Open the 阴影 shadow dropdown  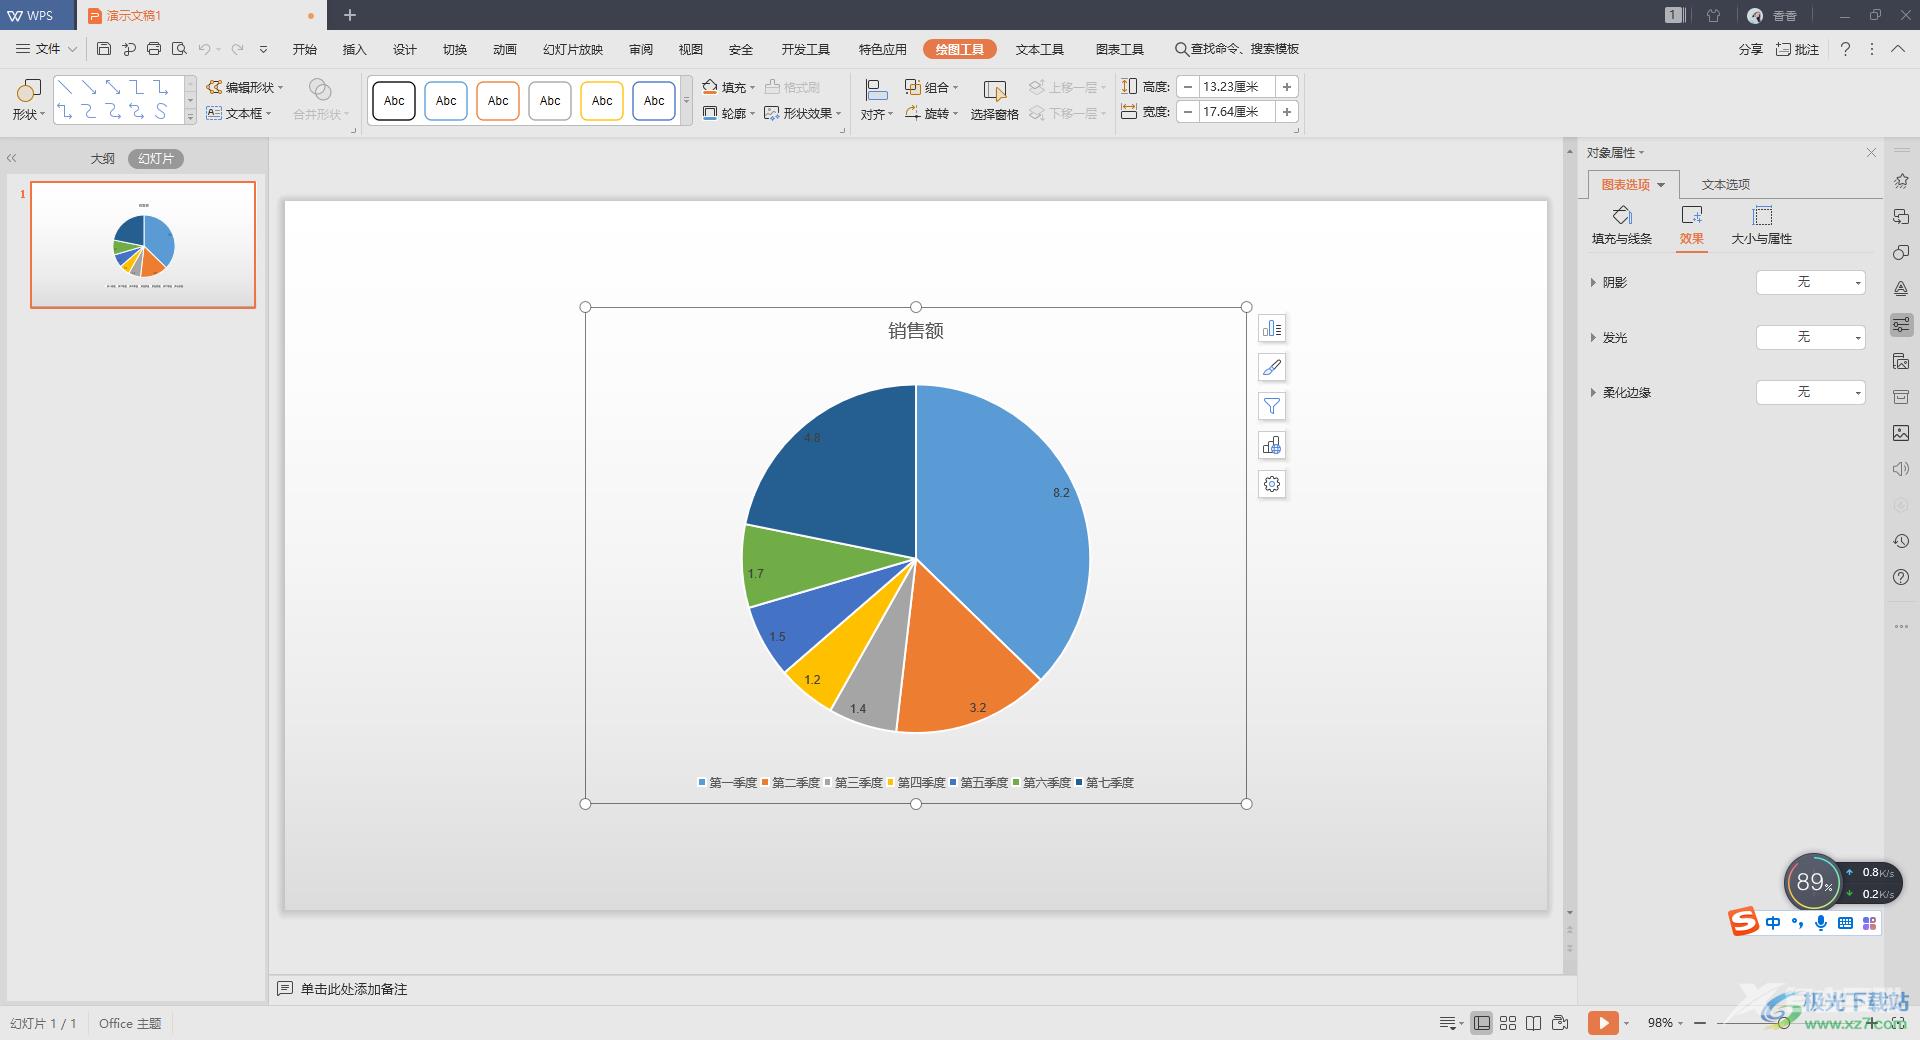1811,282
